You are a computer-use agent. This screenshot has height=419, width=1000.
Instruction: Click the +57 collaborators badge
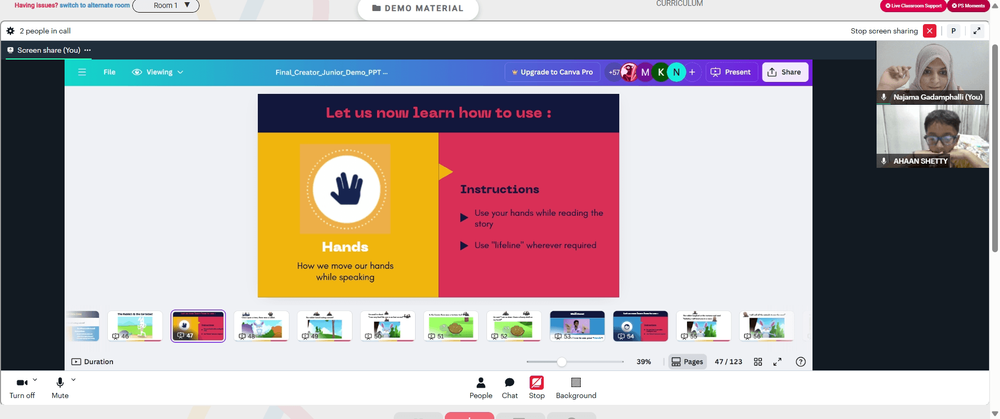(614, 72)
